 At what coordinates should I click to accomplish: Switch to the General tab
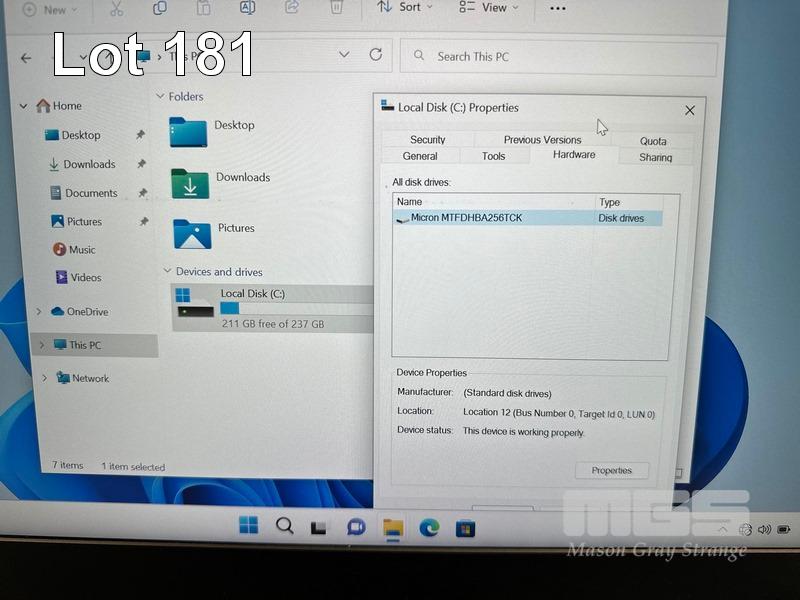coord(420,156)
